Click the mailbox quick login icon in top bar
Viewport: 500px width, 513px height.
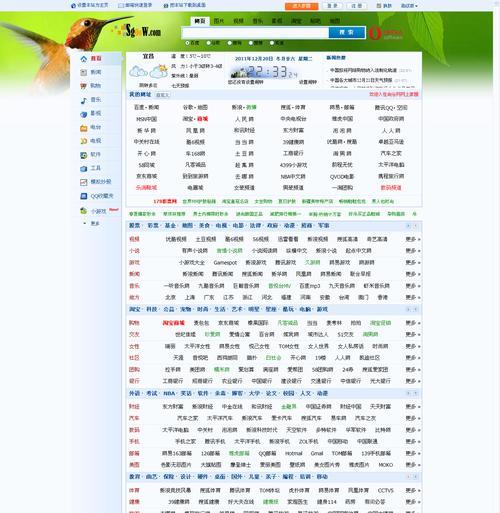(121, 5)
